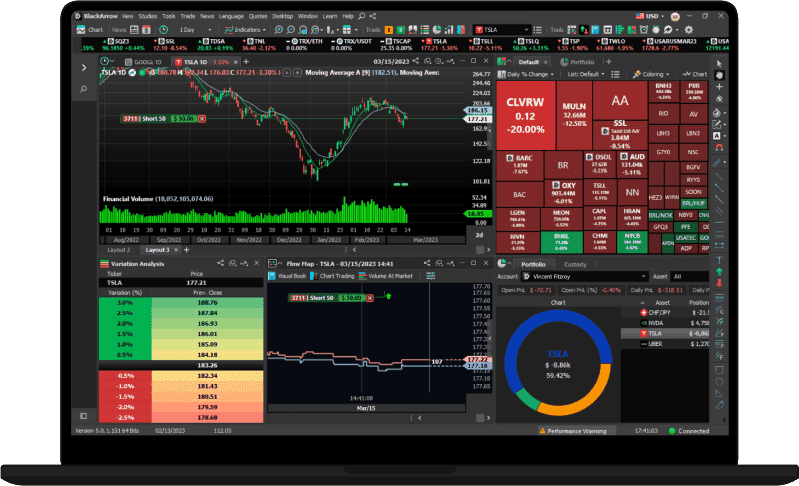Toggle the bottom-left sidebar panel icon
Image resolution: width=799 pixels, height=486 pixels.
tap(84, 416)
